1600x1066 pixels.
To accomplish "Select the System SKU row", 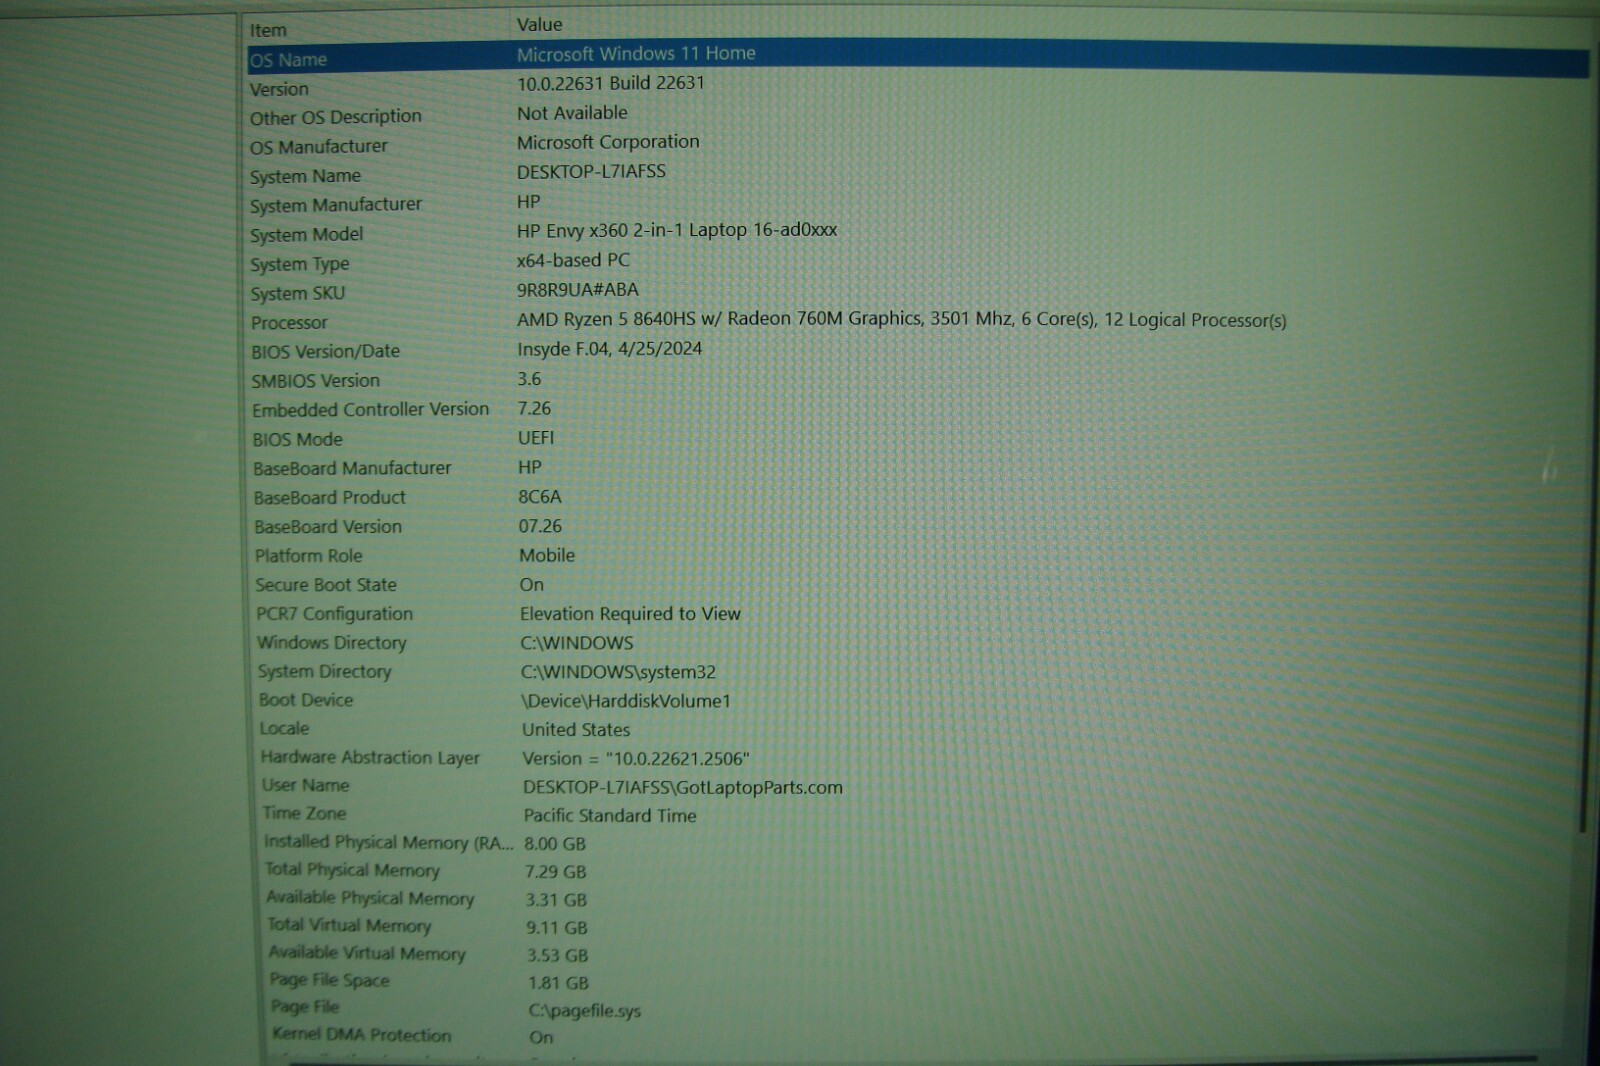I will (x=918, y=292).
